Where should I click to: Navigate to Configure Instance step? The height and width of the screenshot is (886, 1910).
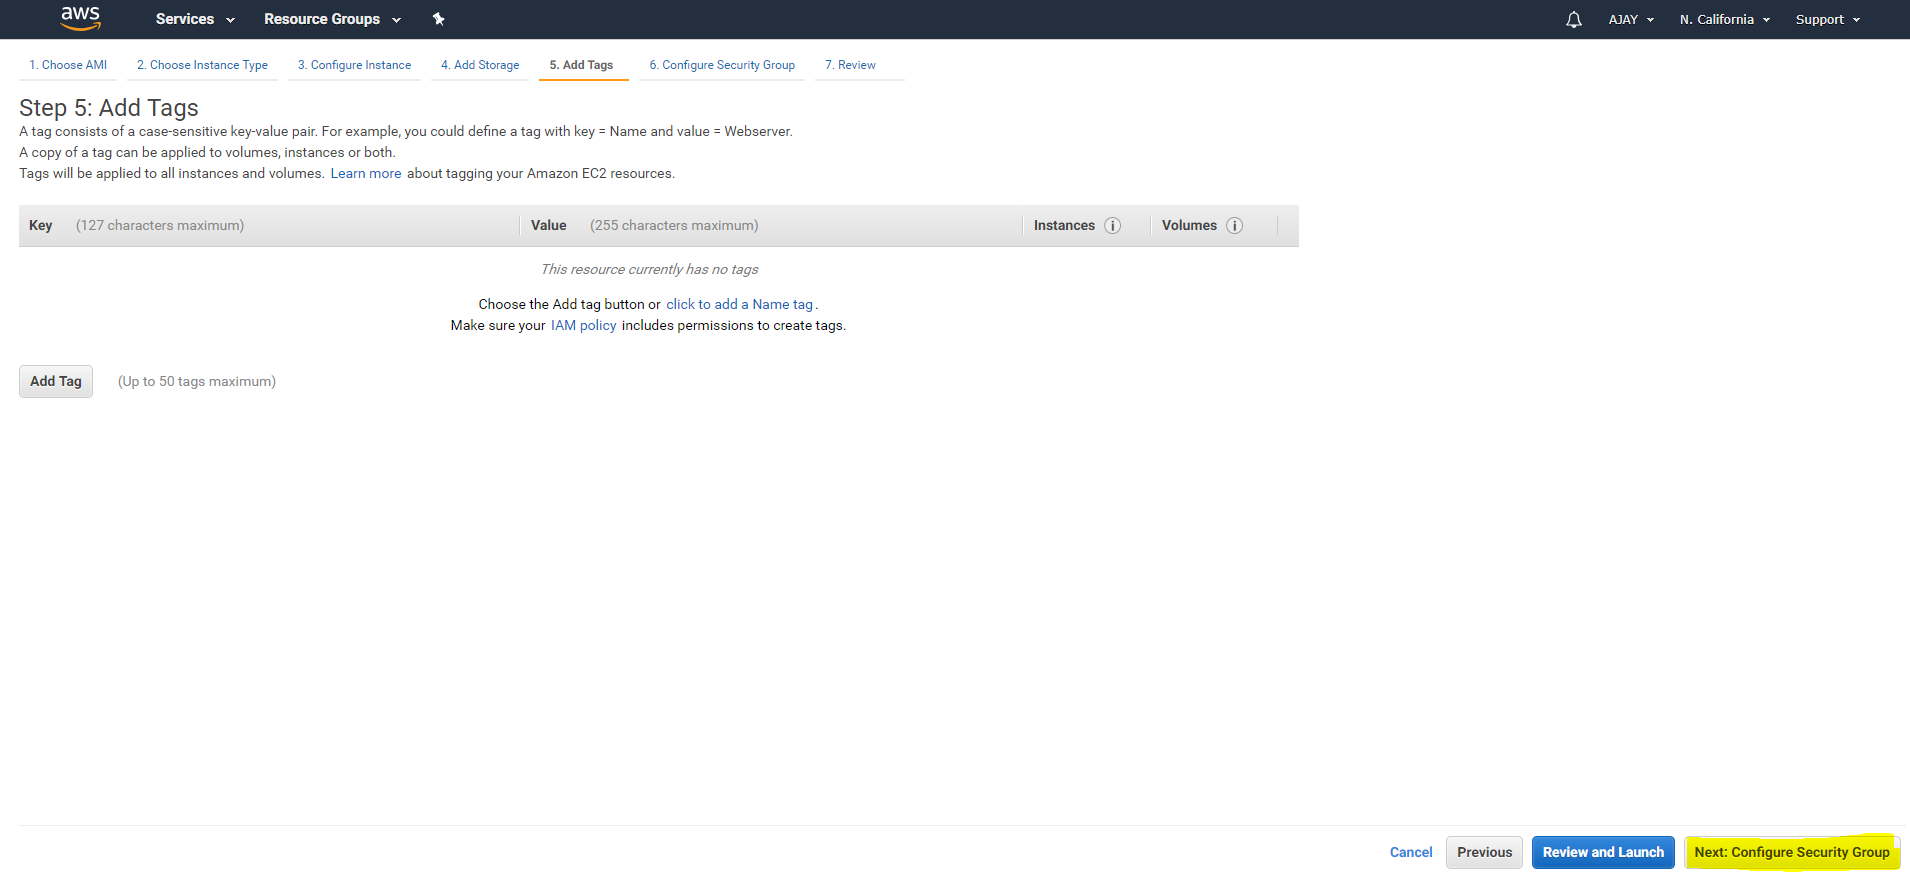tap(354, 65)
